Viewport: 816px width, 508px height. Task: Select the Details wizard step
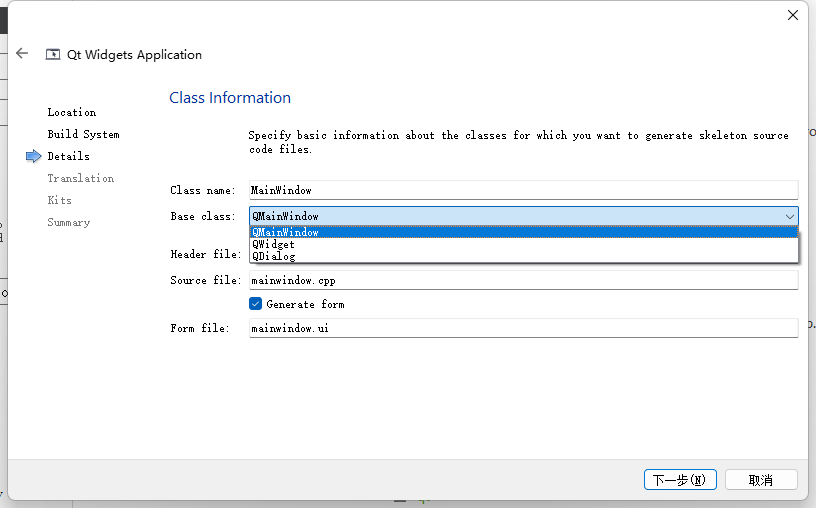pos(69,156)
